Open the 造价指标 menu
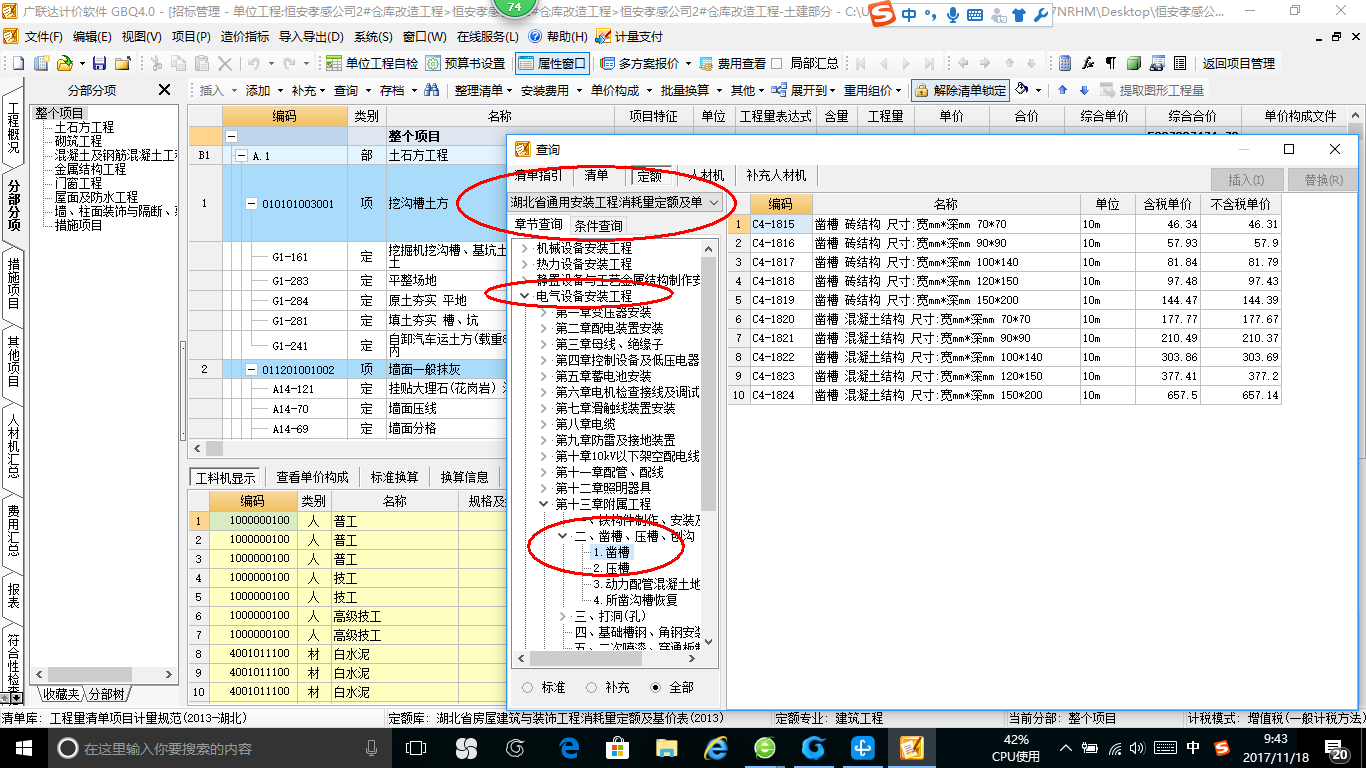This screenshot has height=768, width=1366. [245, 36]
